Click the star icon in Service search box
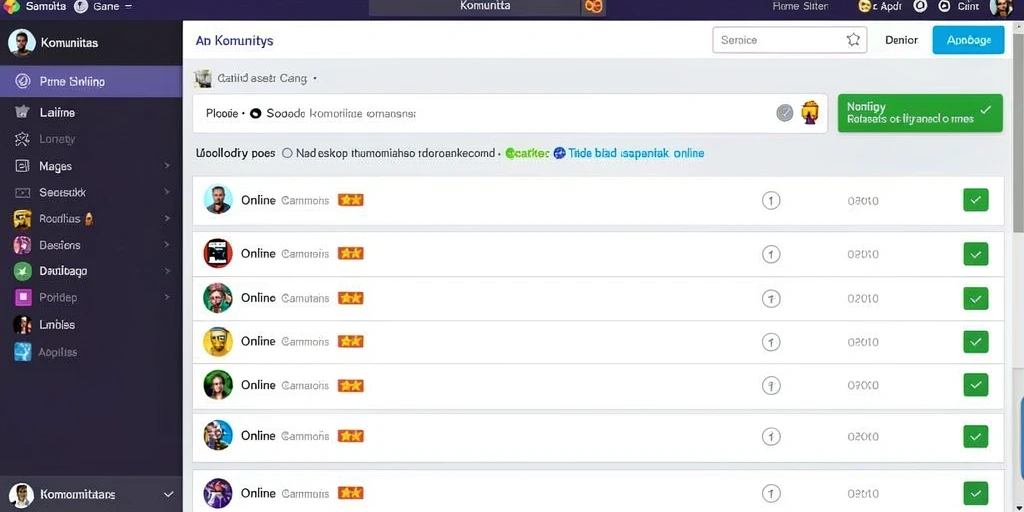 pos(853,40)
